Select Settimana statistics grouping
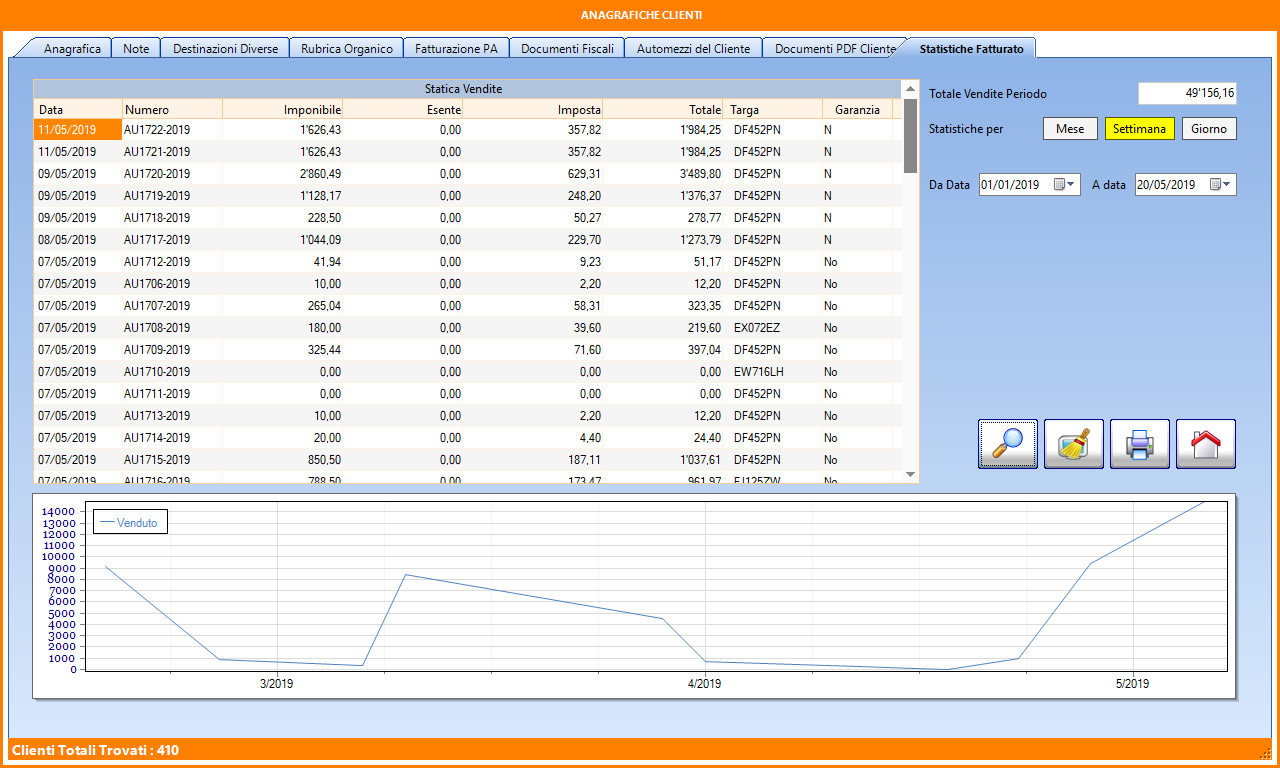The image size is (1280, 768). click(1140, 129)
